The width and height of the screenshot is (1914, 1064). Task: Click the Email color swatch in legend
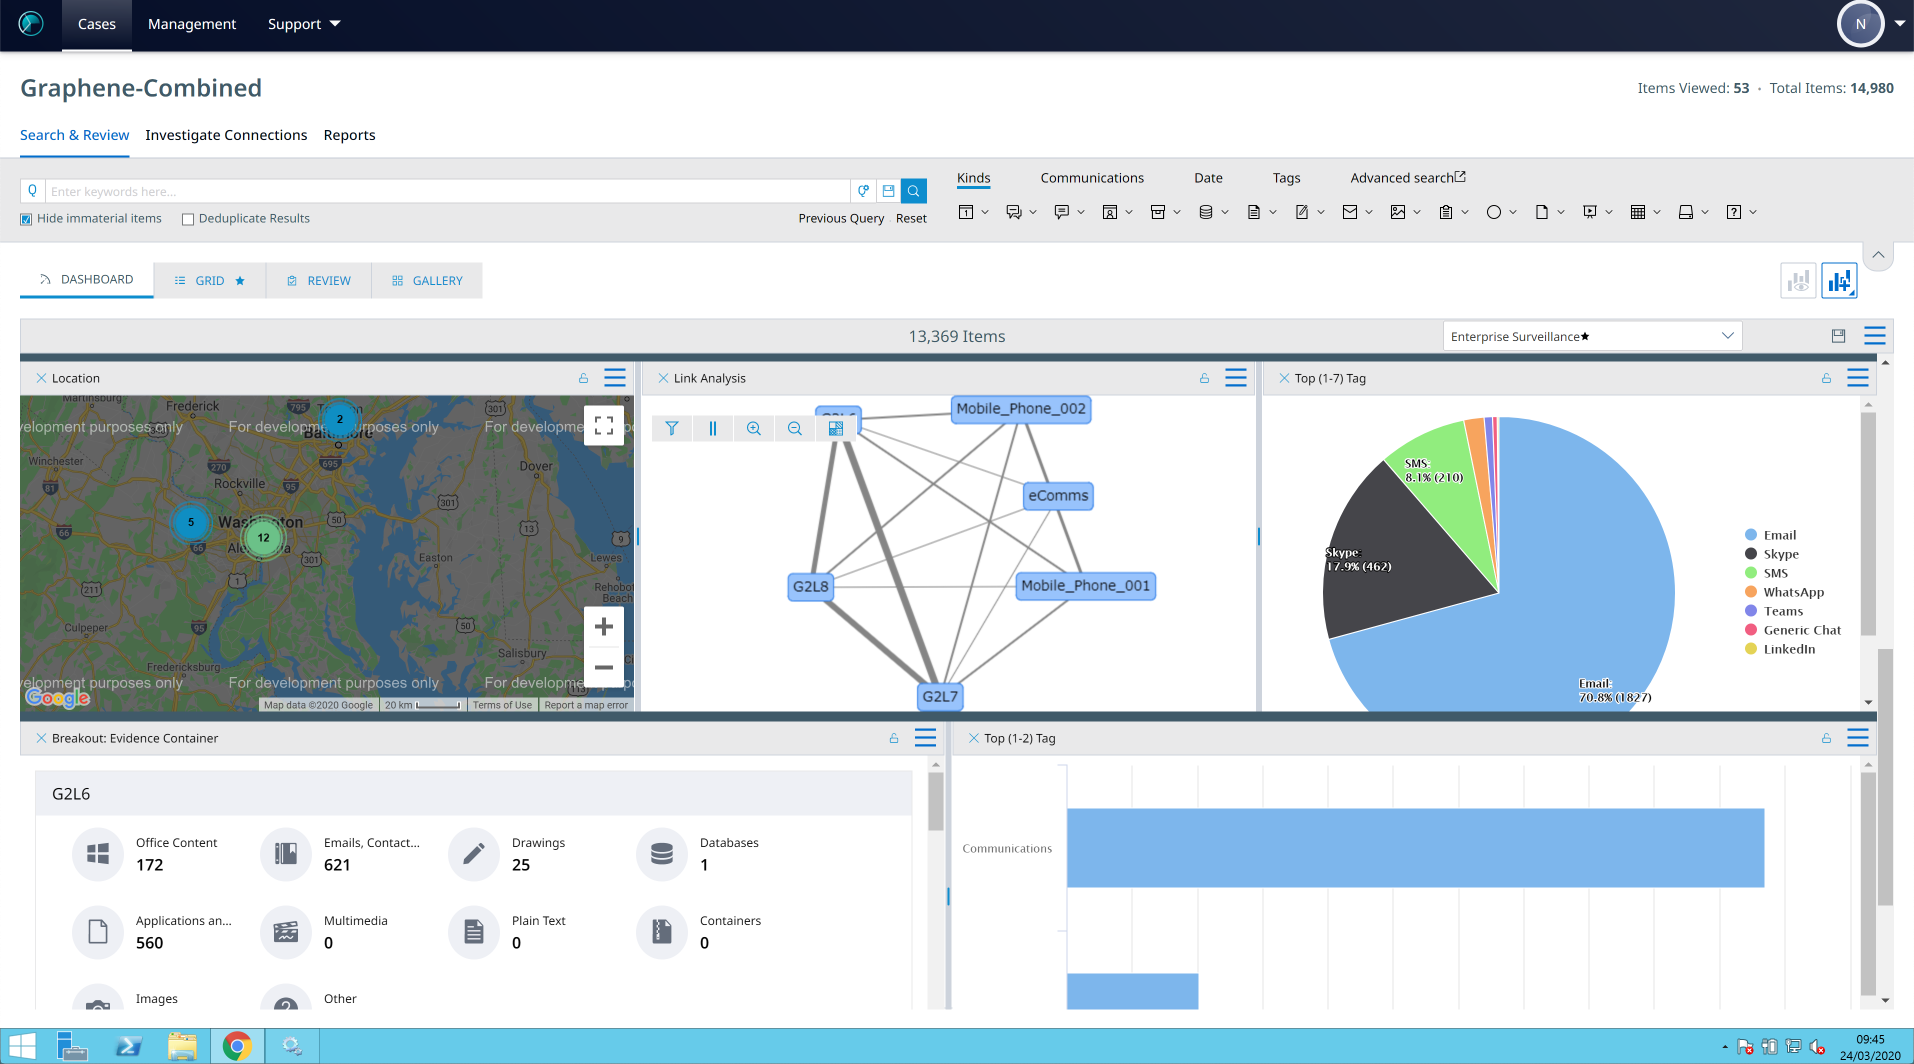pos(1751,535)
